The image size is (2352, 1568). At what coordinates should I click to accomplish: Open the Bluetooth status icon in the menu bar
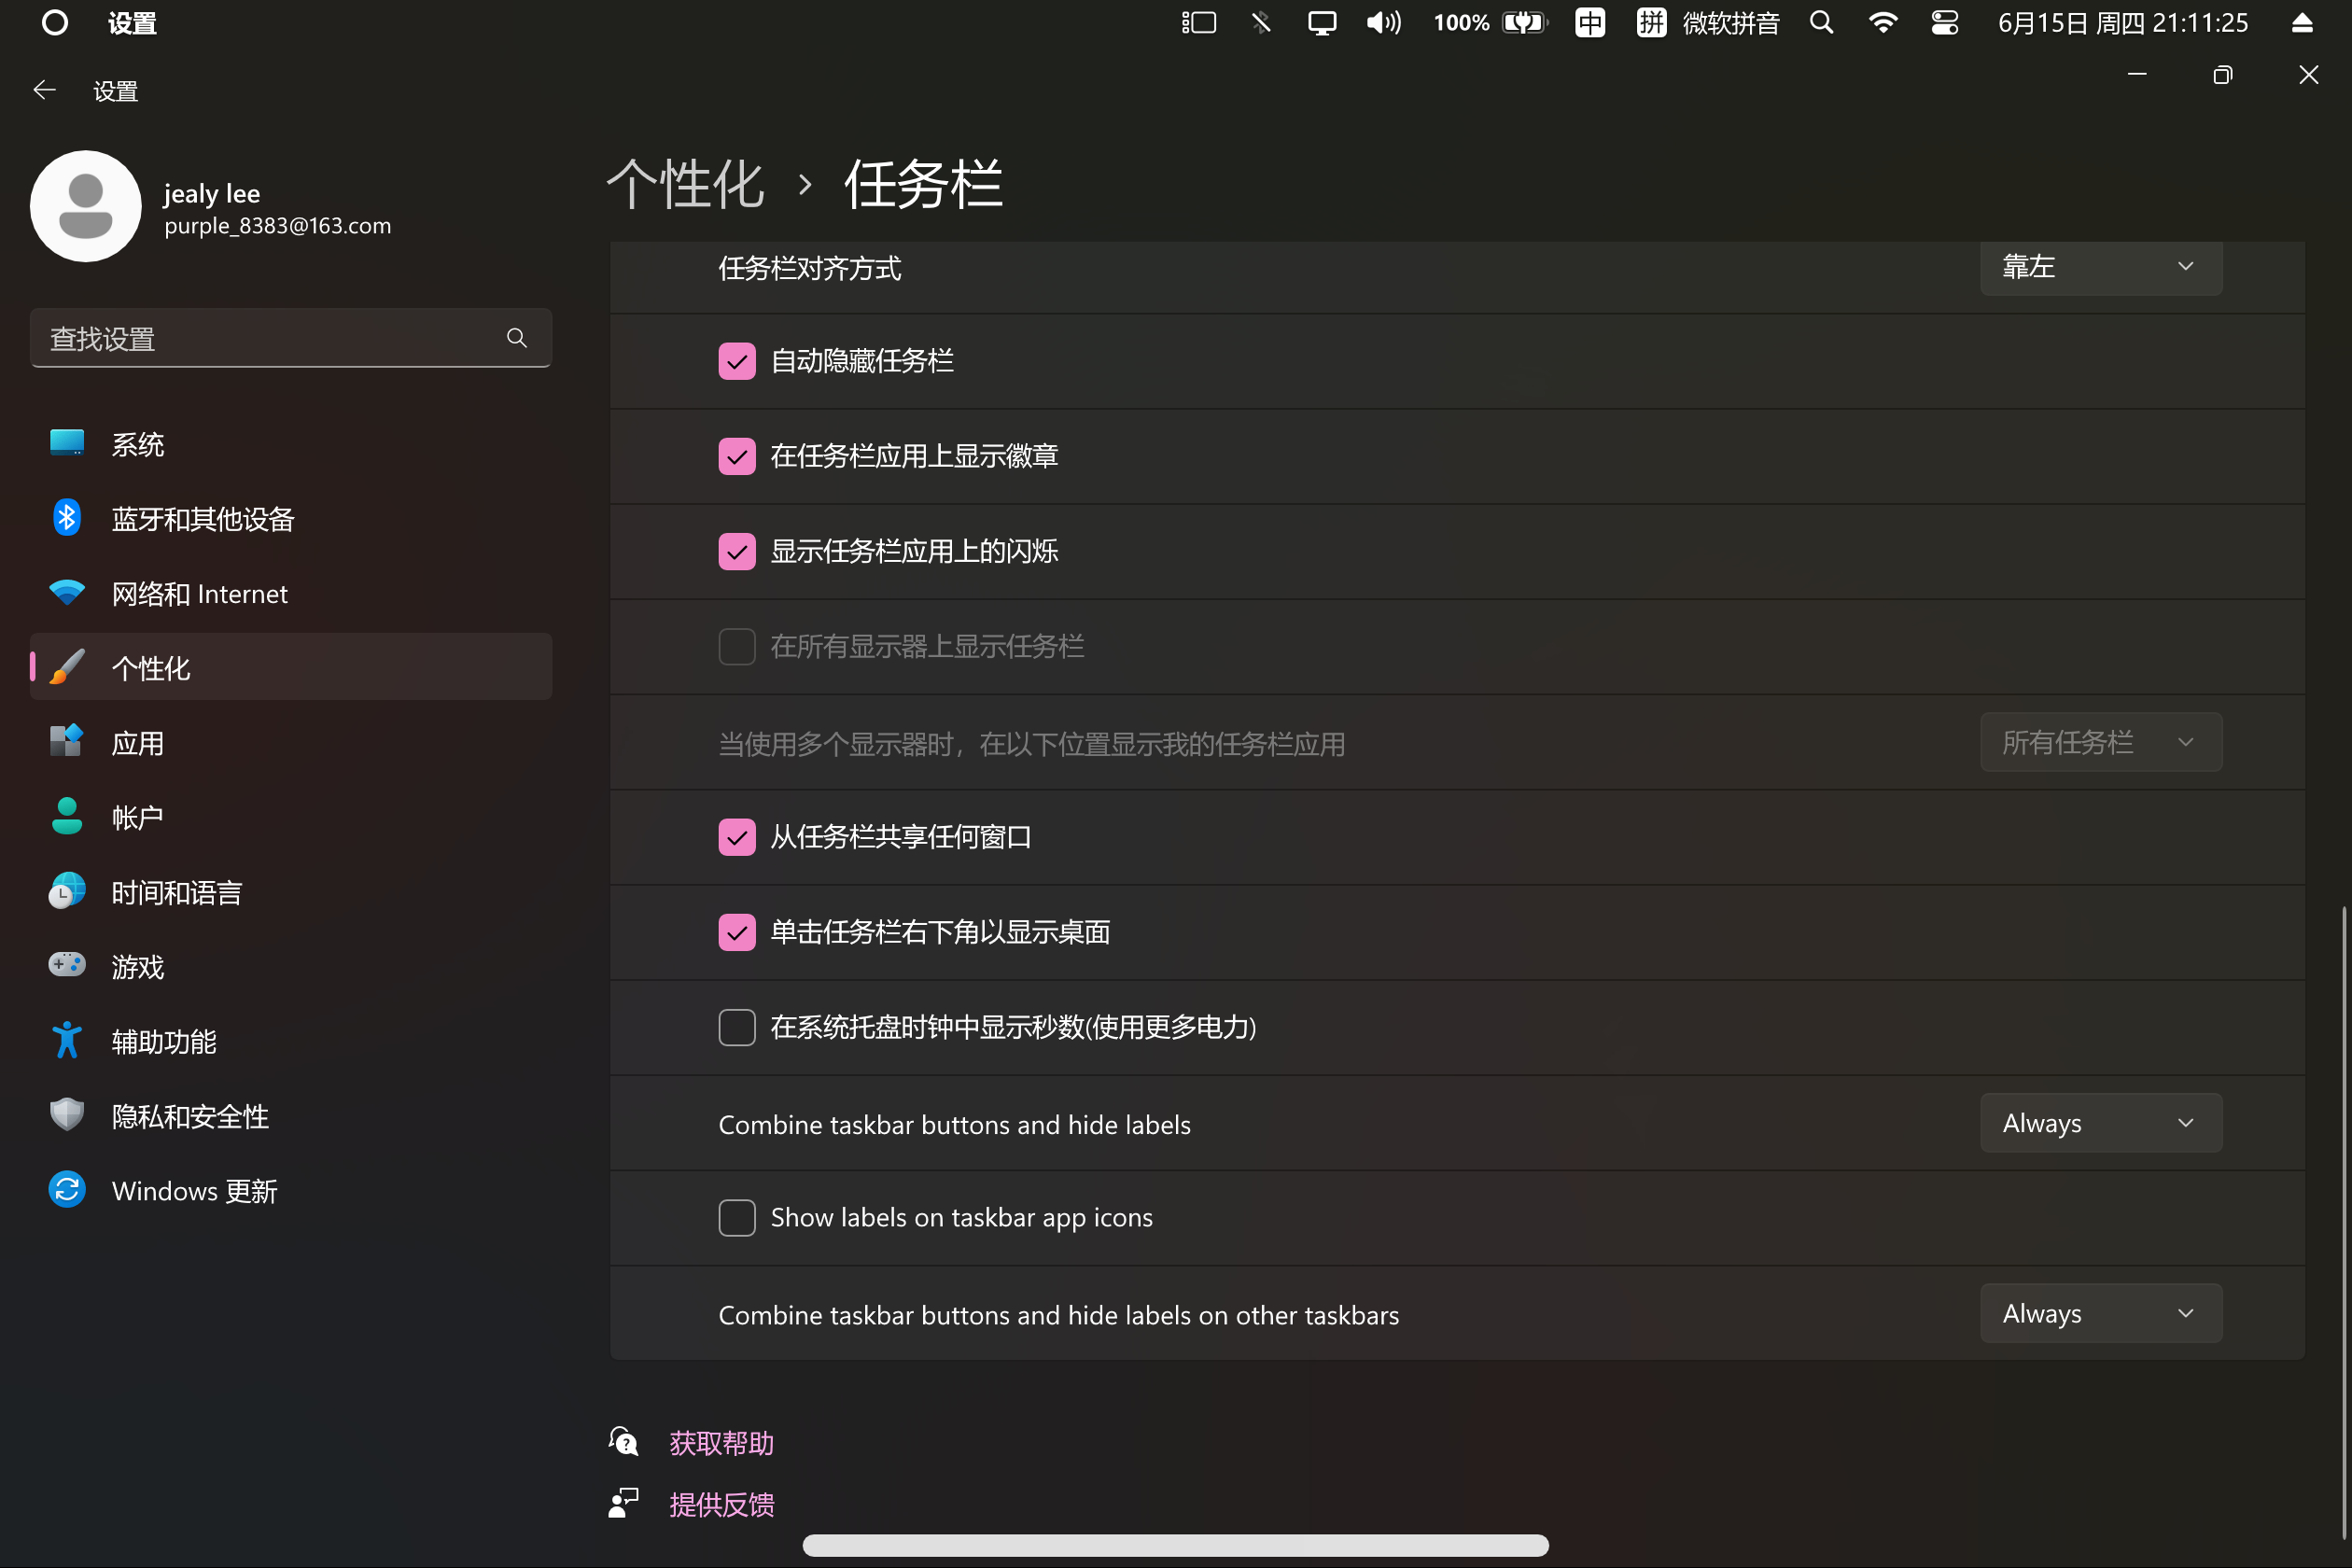(1261, 23)
